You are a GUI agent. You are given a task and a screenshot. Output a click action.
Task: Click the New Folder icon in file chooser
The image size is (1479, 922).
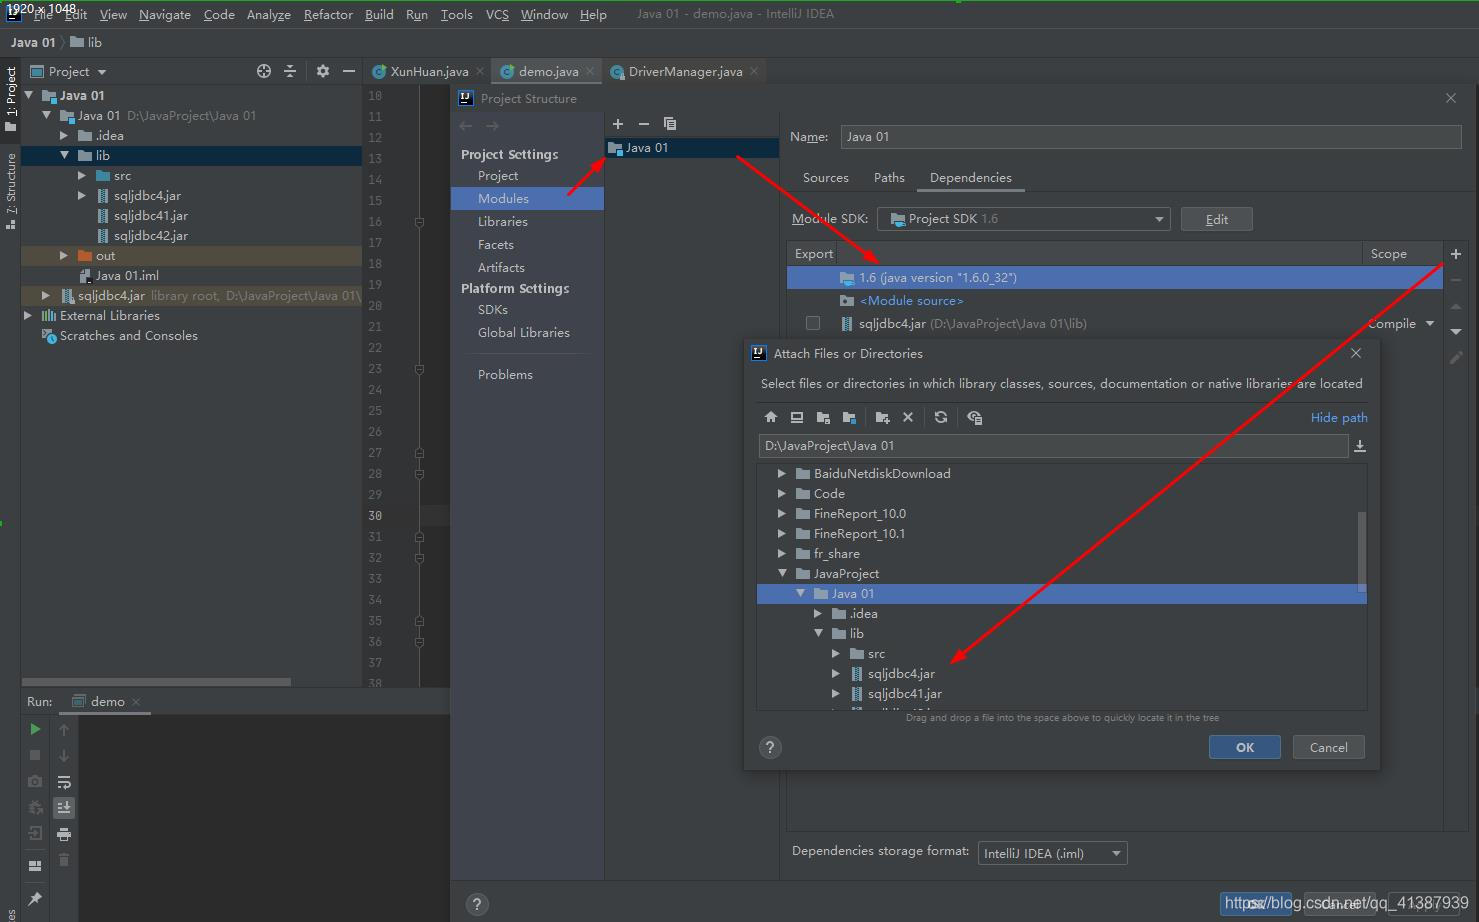(x=882, y=417)
